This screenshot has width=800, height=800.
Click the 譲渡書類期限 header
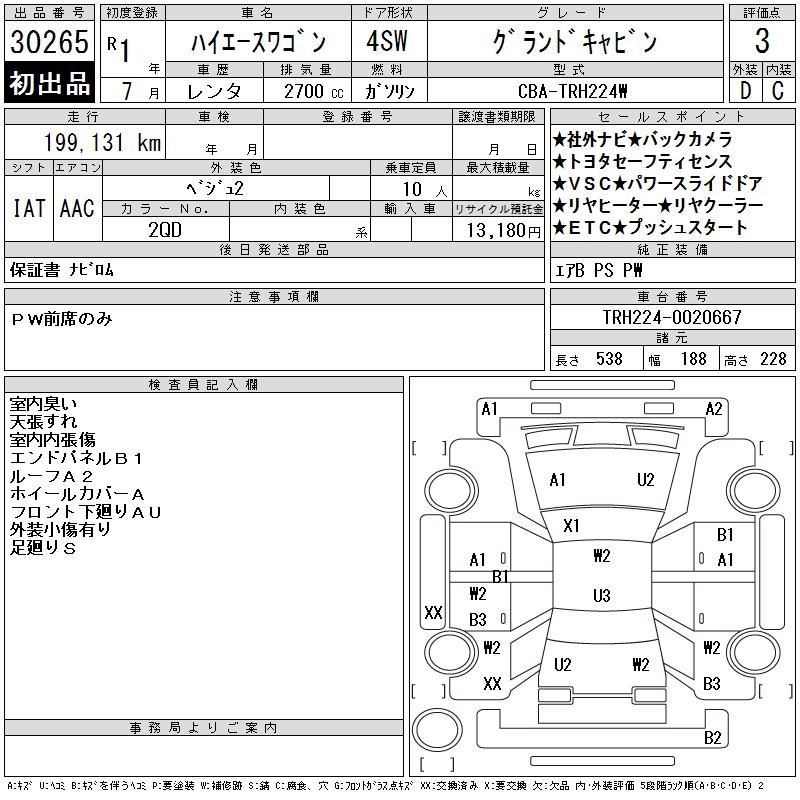tap(497, 117)
